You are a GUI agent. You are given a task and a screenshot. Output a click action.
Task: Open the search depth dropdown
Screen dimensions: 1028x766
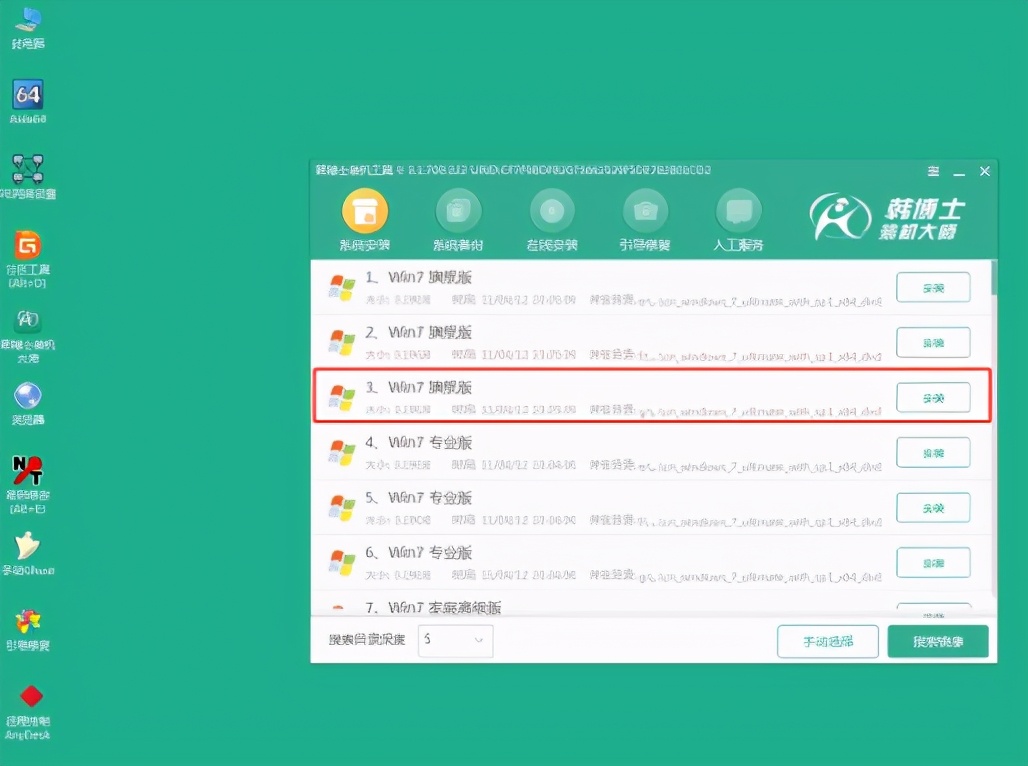[x=455, y=643]
